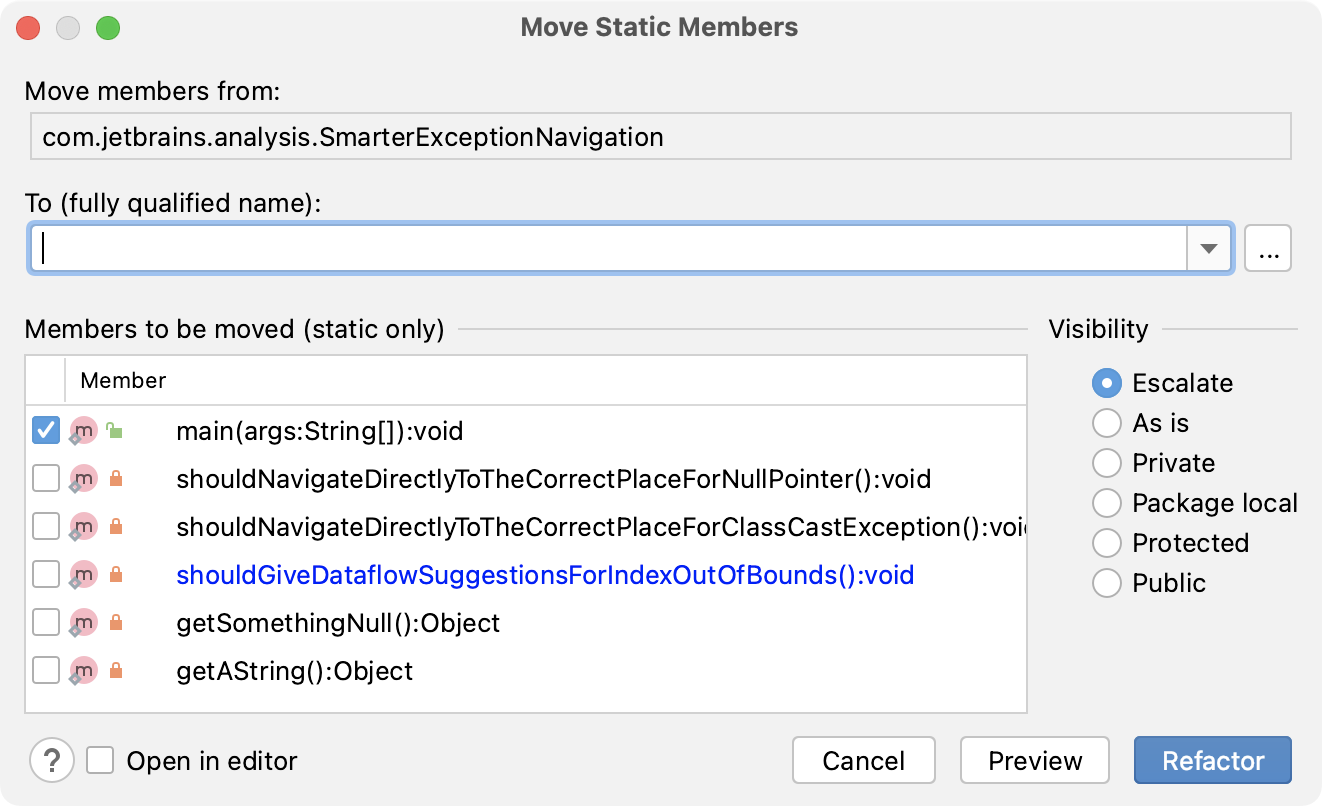This screenshot has height=806, width=1322.
Task: Set visibility to Public
Action: click(1106, 583)
